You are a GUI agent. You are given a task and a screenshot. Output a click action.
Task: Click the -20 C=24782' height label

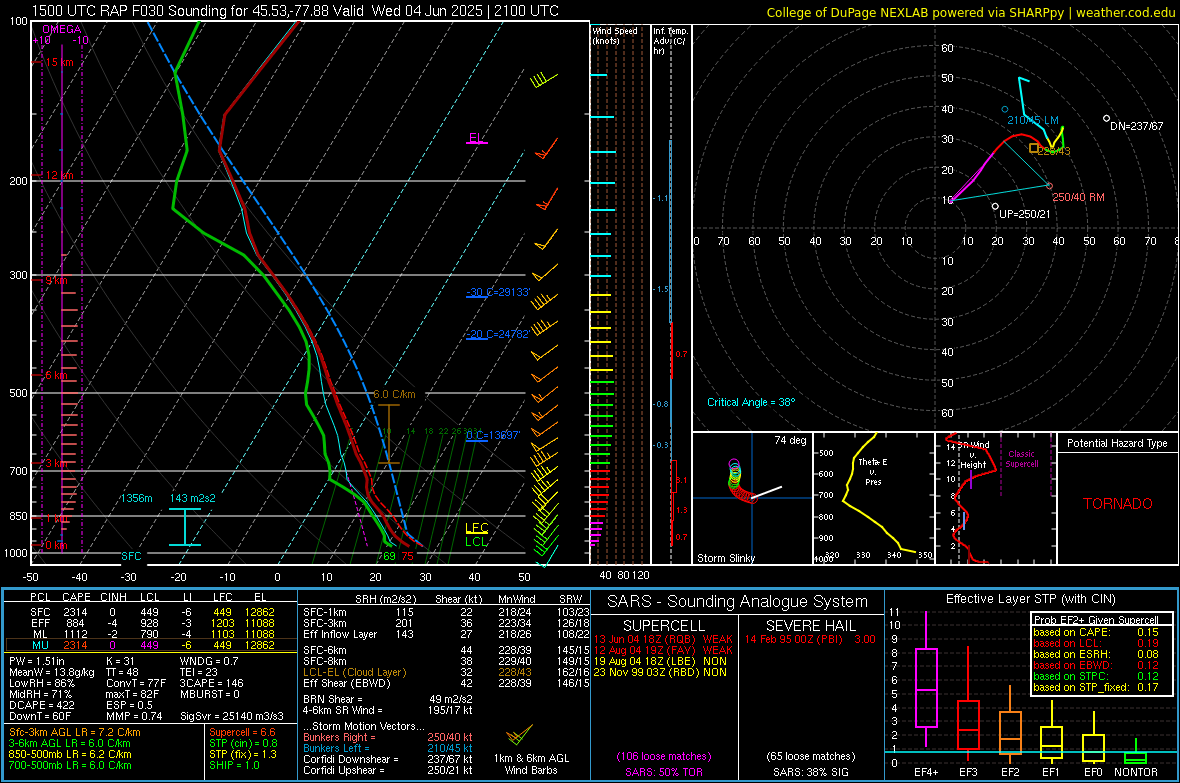[498, 334]
